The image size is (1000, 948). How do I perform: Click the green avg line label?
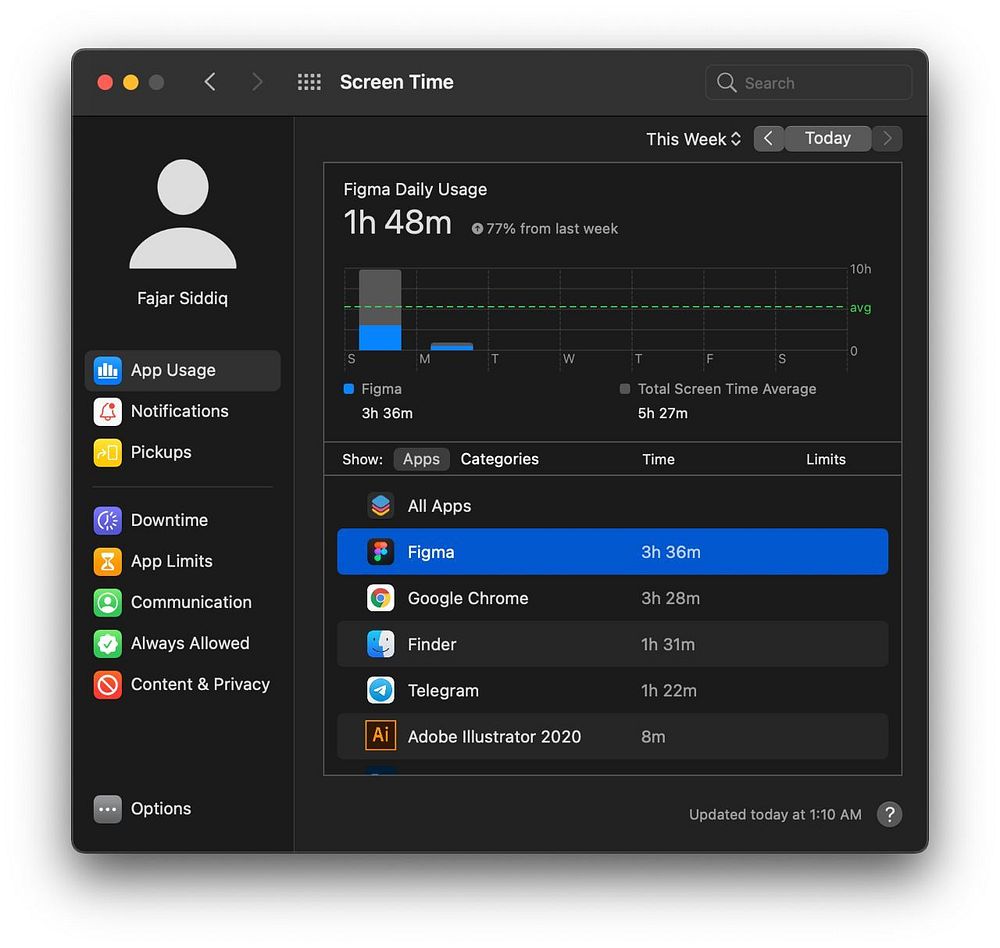pos(860,307)
